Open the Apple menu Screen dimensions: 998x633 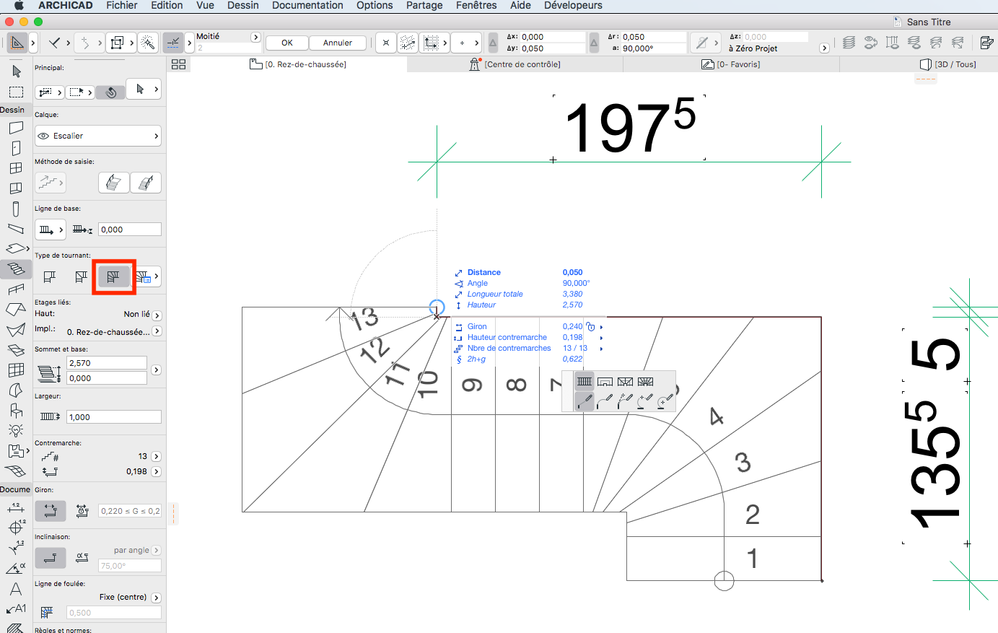[x=19, y=6]
